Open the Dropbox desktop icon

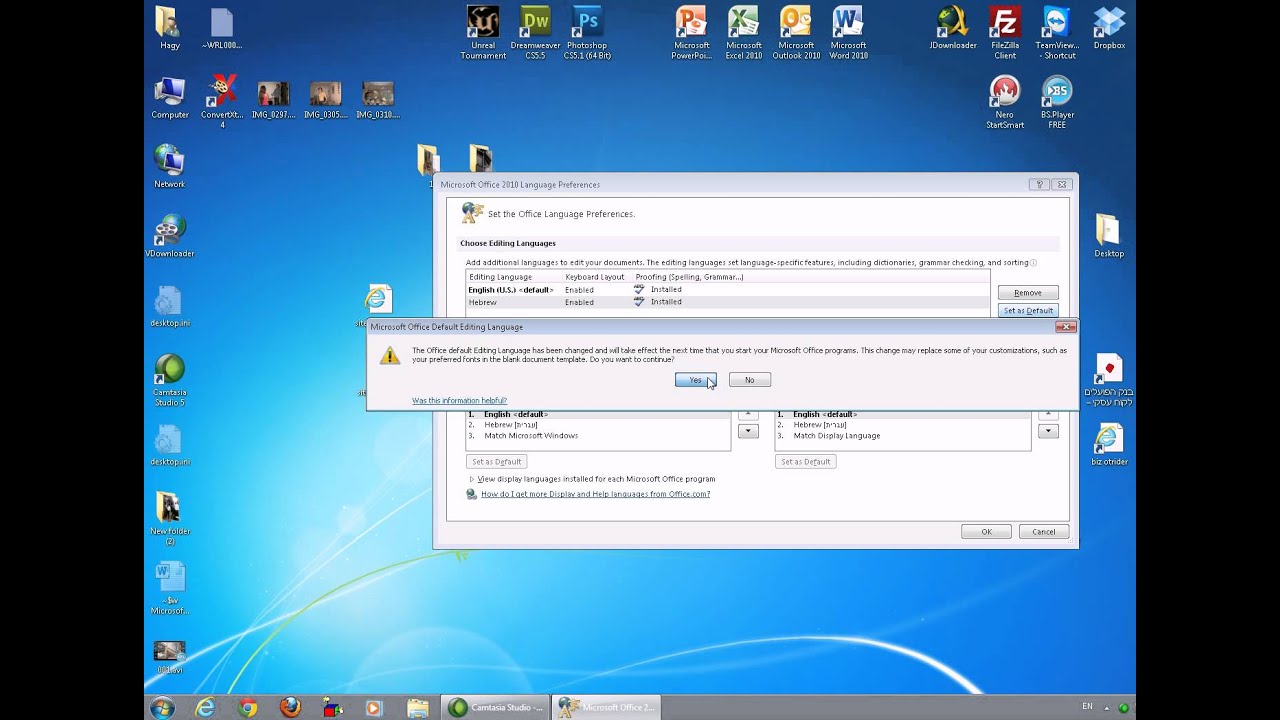click(x=1109, y=28)
